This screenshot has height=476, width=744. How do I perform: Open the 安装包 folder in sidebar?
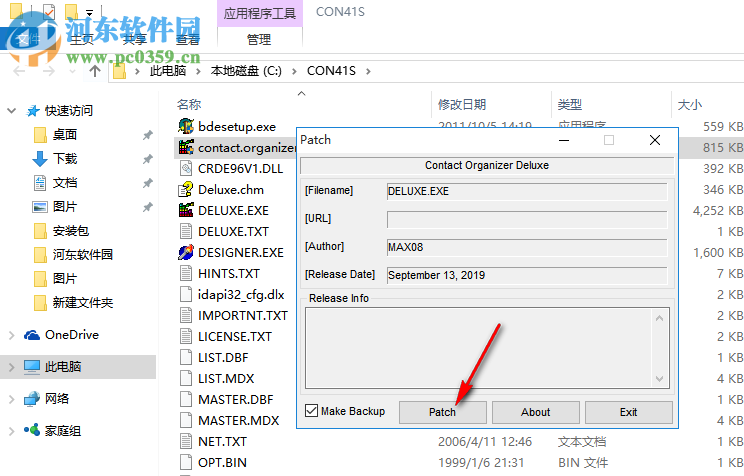tap(71, 231)
